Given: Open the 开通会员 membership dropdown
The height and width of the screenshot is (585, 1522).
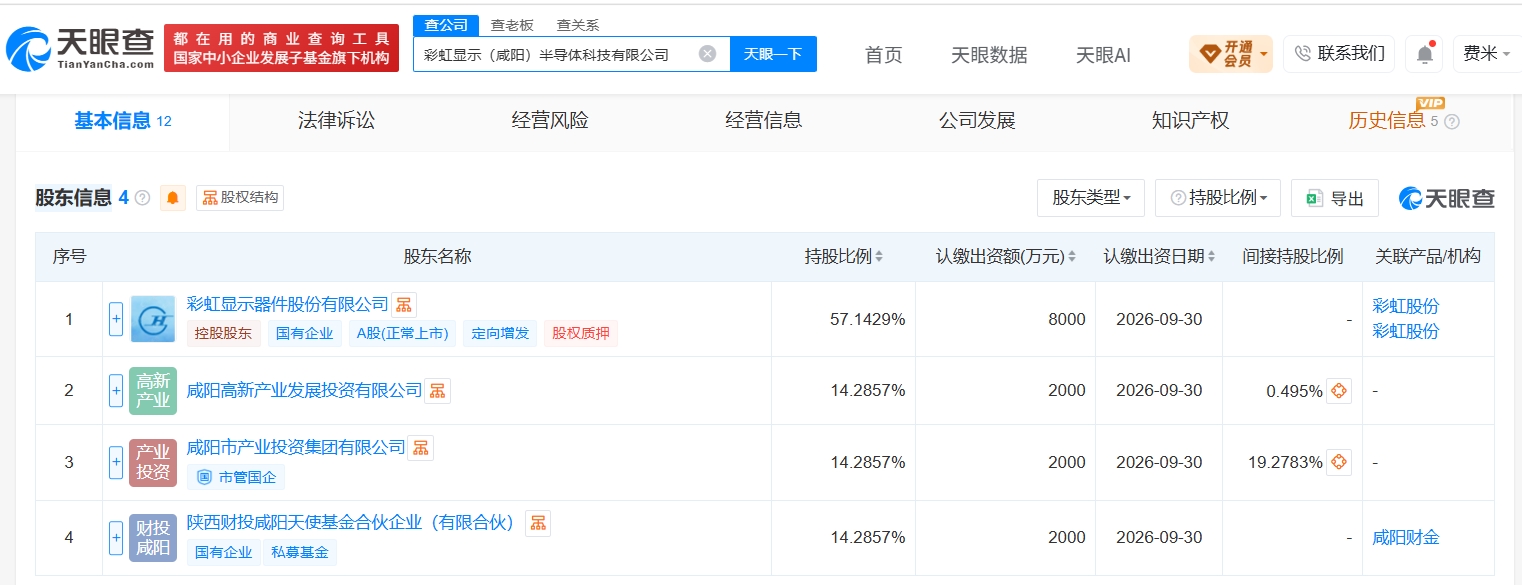Looking at the screenshot, I should 1230,54.
